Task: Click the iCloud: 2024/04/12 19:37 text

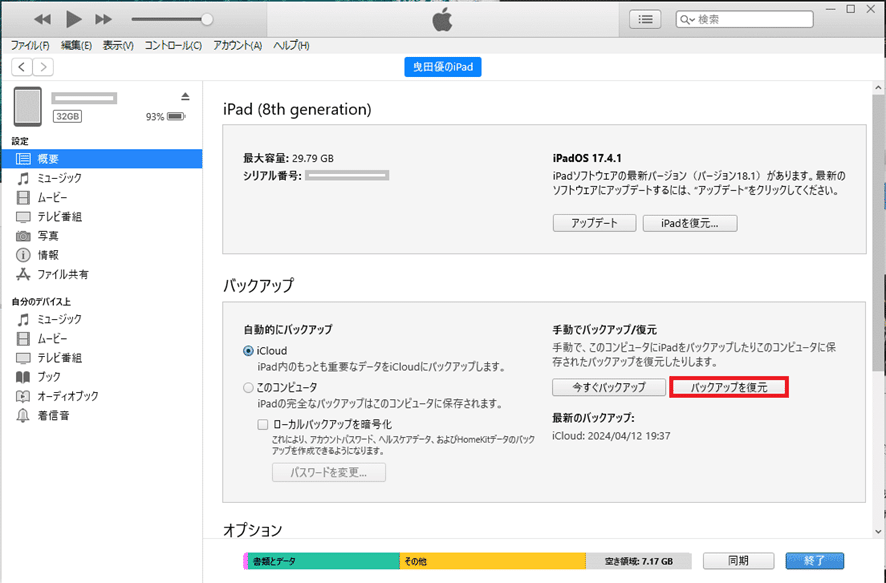Action: tap(611, 436)
